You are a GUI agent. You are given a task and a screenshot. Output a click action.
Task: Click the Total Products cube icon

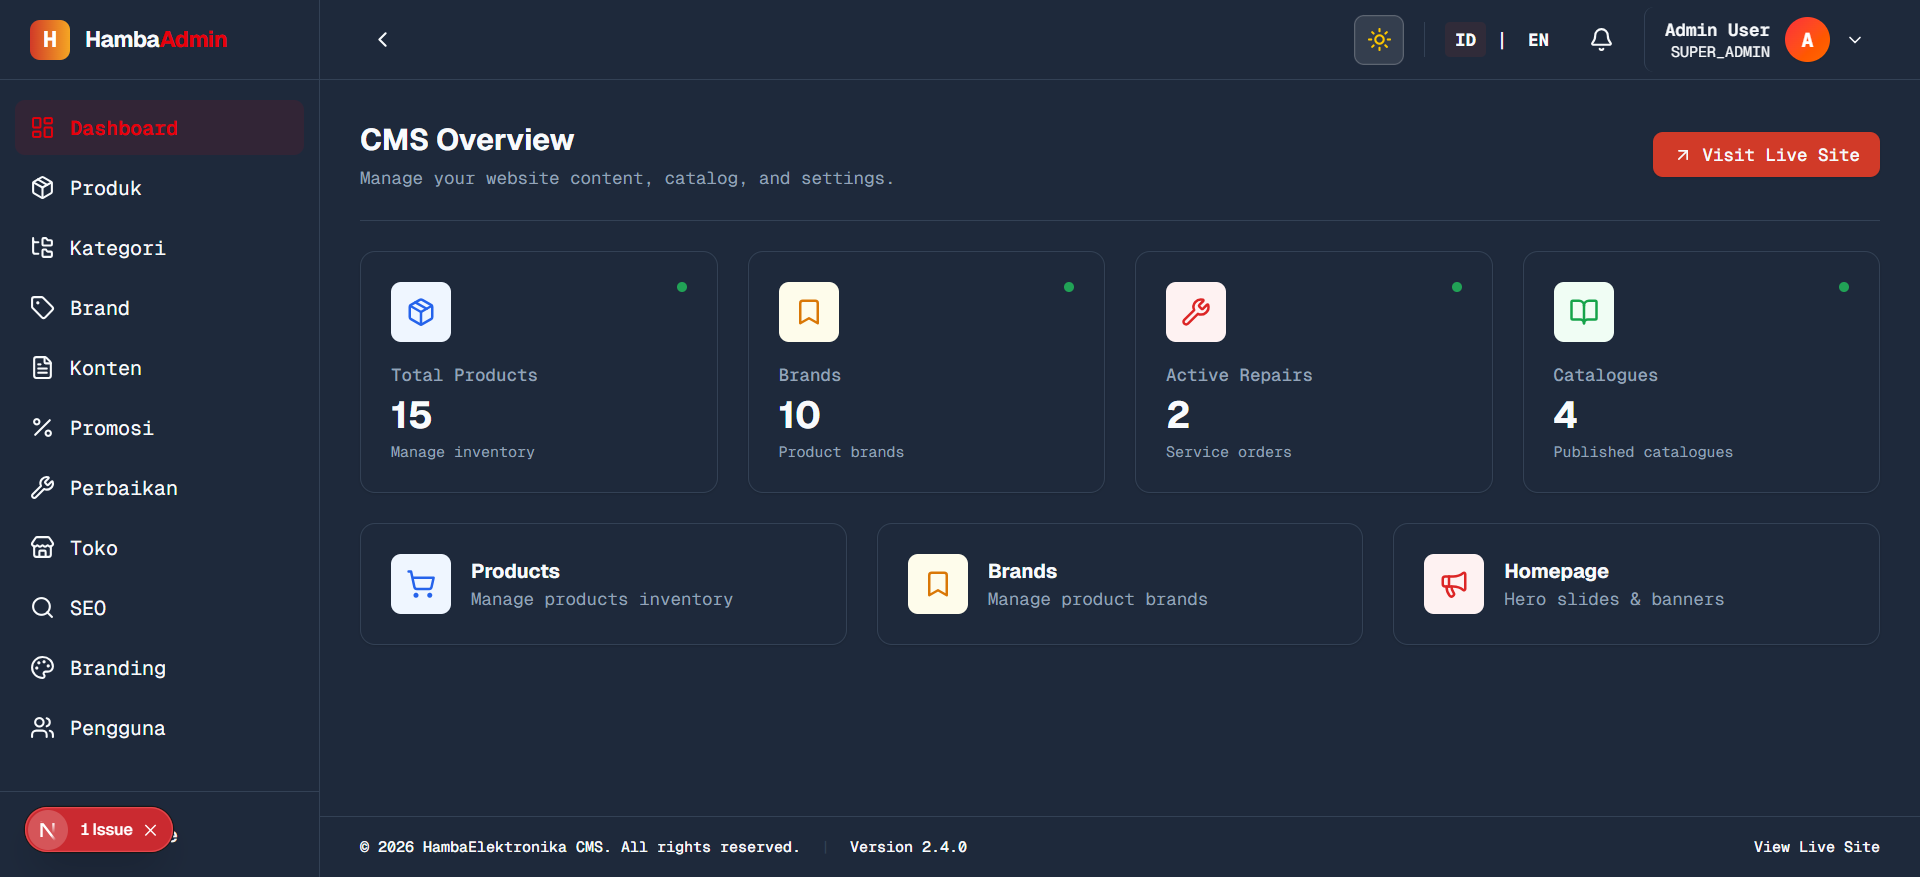pos(421,312)
